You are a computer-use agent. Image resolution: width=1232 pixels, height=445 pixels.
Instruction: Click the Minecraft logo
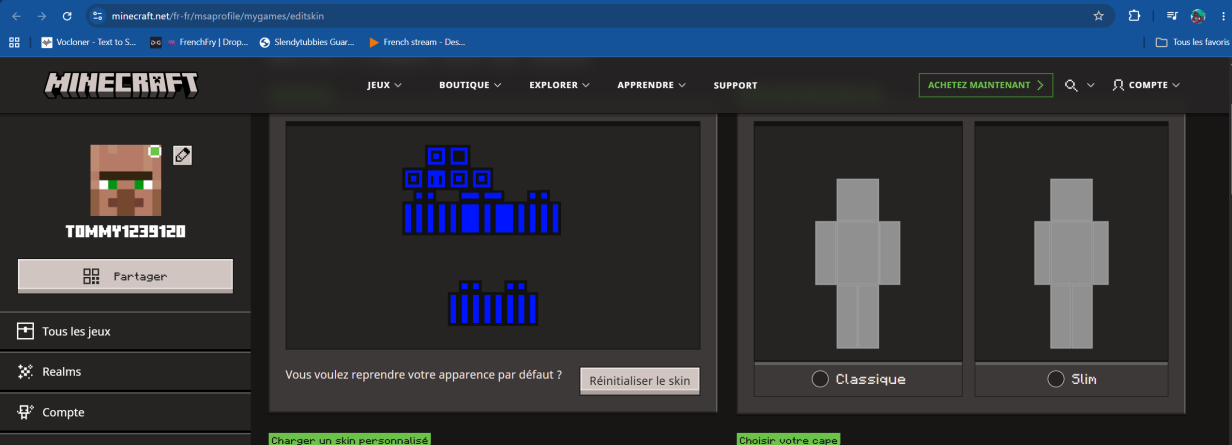pos(121,85)
